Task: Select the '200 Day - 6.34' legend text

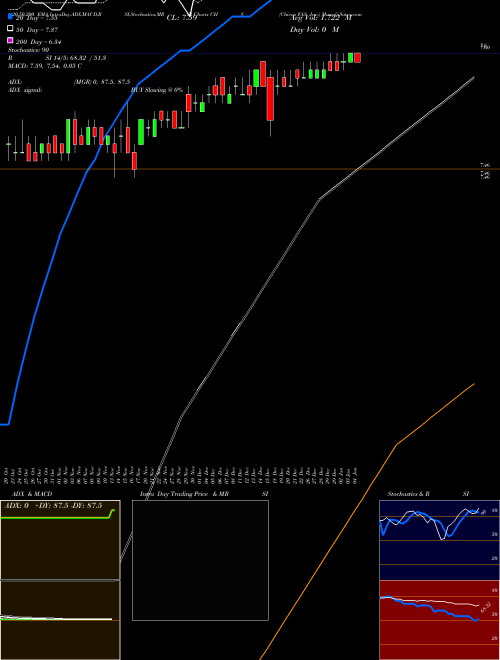Action: (39, 42)
